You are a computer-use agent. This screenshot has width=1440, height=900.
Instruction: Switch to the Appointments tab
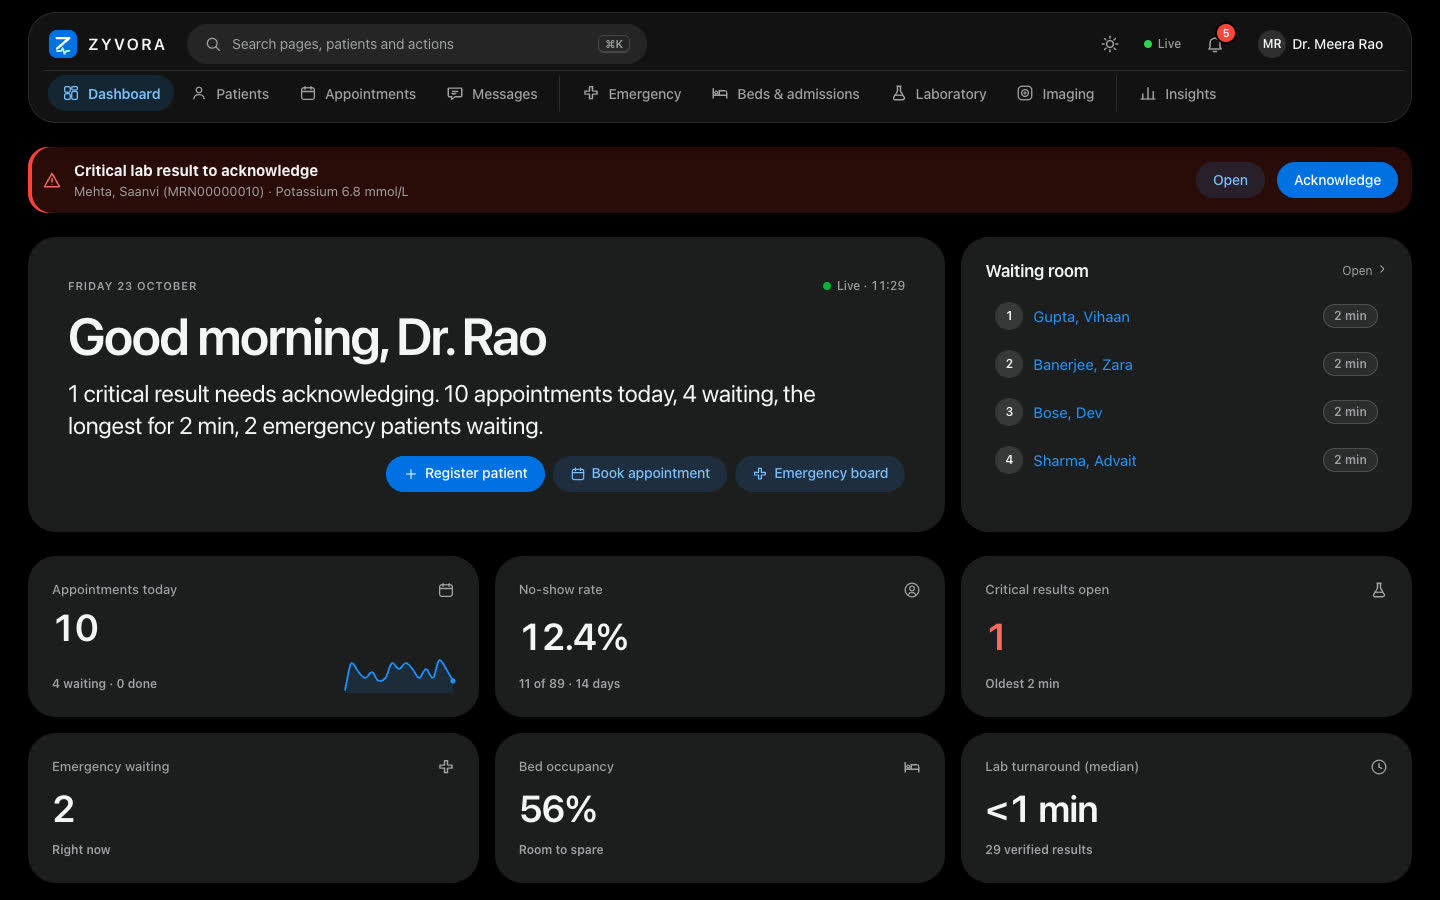tap(358, 94)
